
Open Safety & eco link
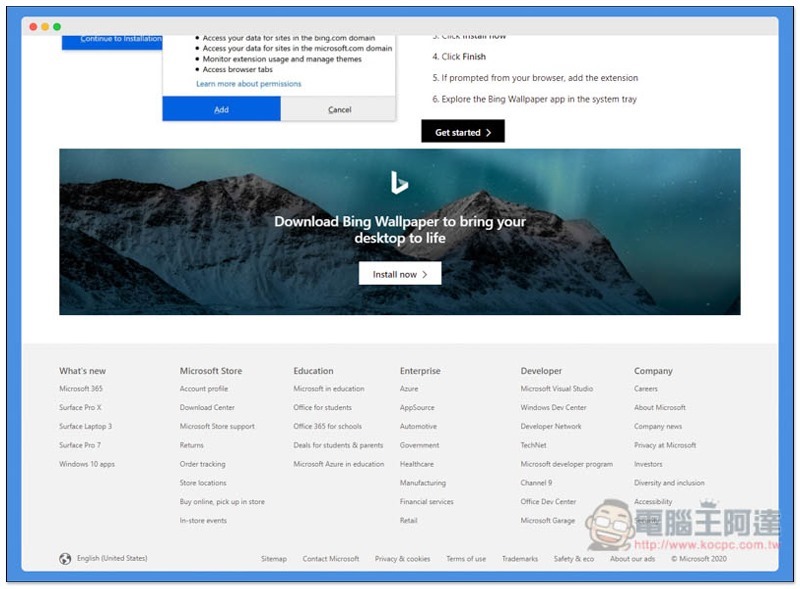click(x=573, y=559)
